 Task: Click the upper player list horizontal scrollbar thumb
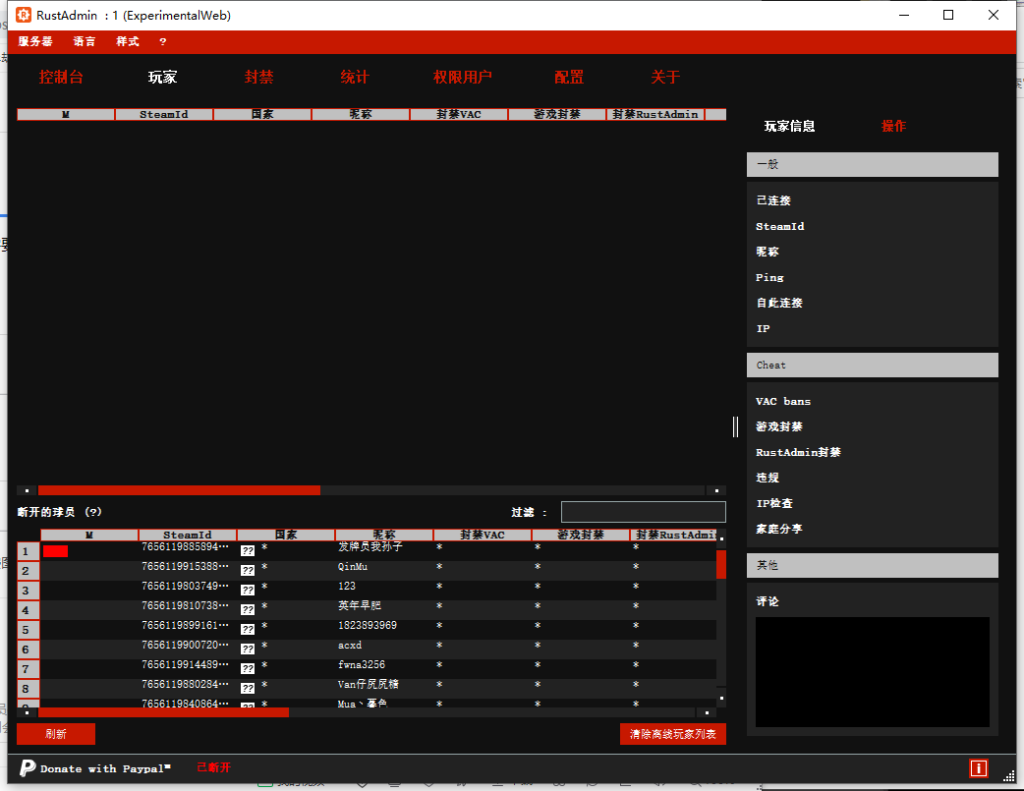[x=179, y=490]
